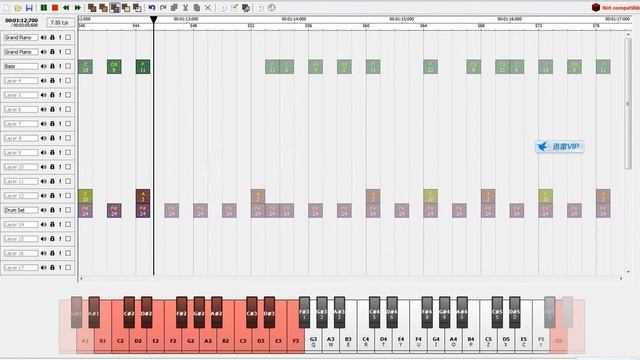Click the red cube compatibility icon
The width and height of the screenshot is (640, 360).
[x=596, y=7]
